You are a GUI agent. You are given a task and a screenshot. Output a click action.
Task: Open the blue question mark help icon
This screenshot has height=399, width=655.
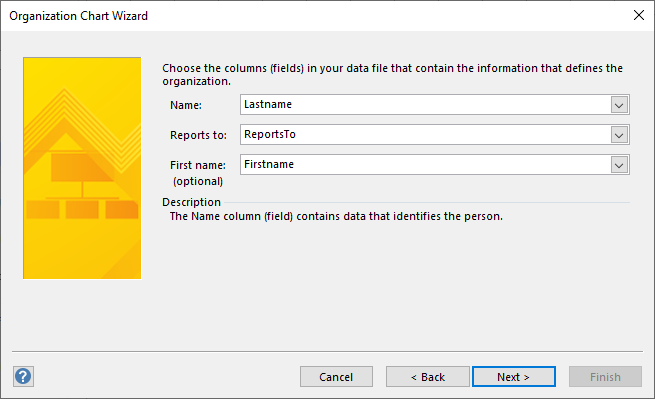tap(23, 376)
